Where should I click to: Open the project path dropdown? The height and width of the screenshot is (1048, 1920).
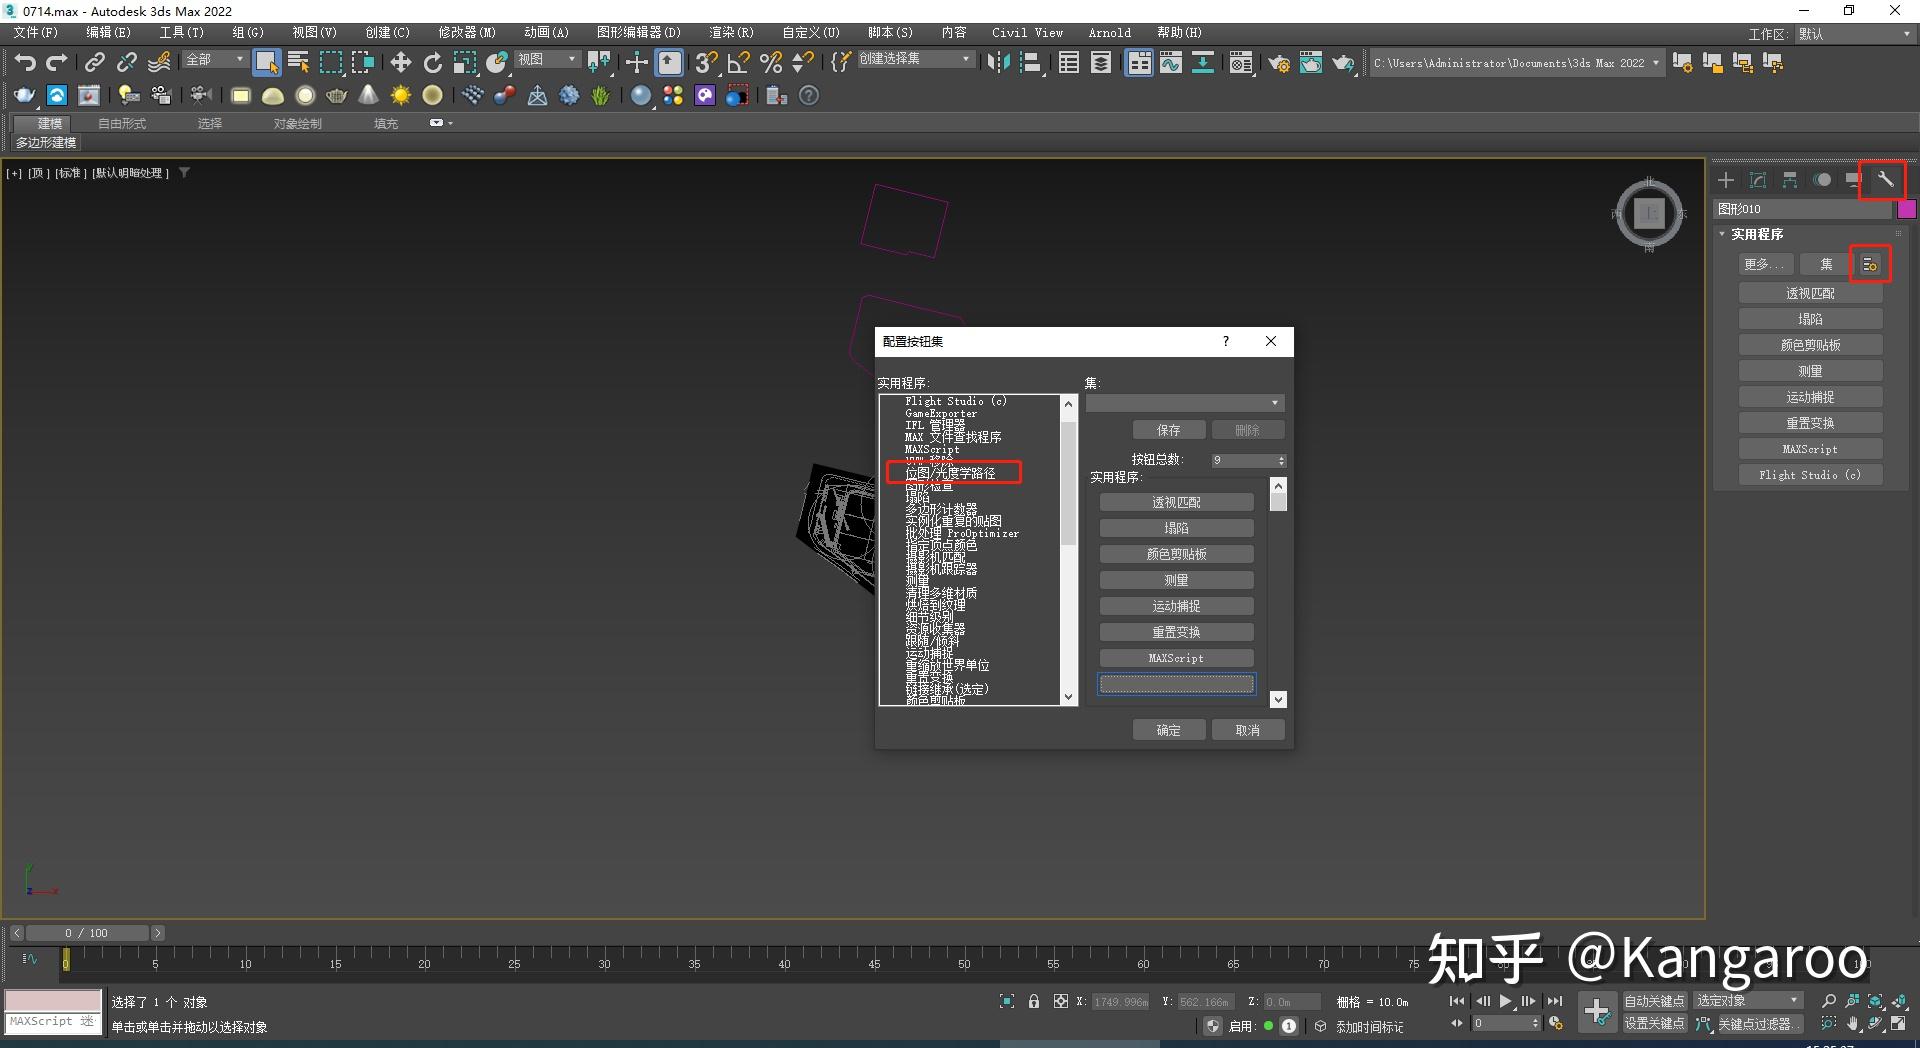click(1516, 63)
